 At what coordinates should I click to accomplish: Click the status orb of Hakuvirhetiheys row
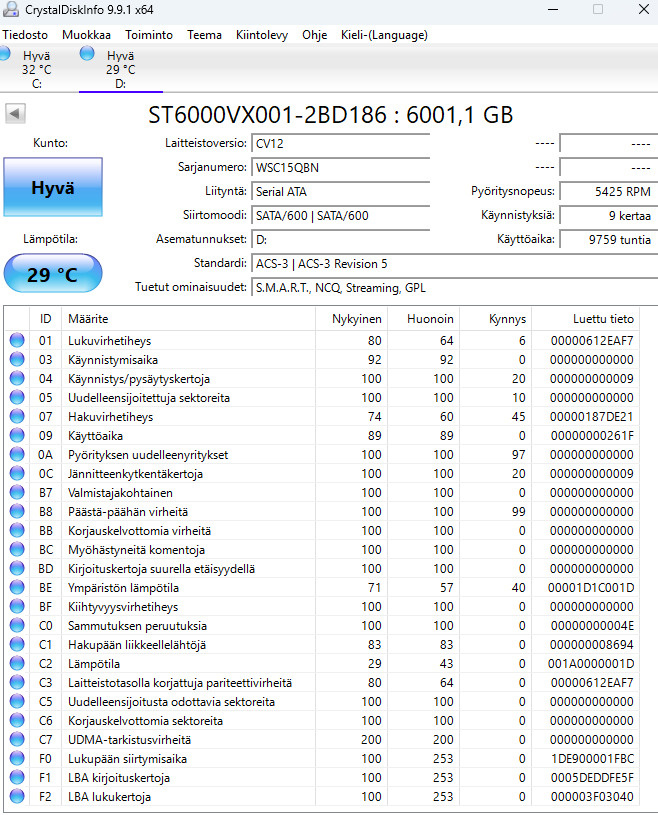click(17, 416)
